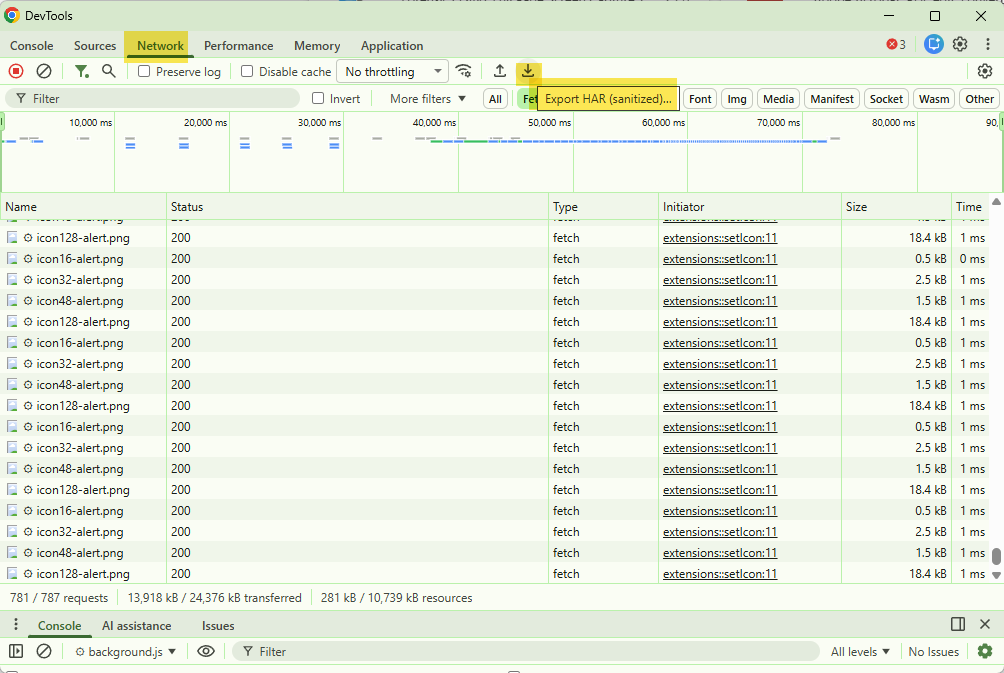Open DevTools settings gear in tab bar
This screenshot has height=673, width=1004.
[x=960, y=44]
